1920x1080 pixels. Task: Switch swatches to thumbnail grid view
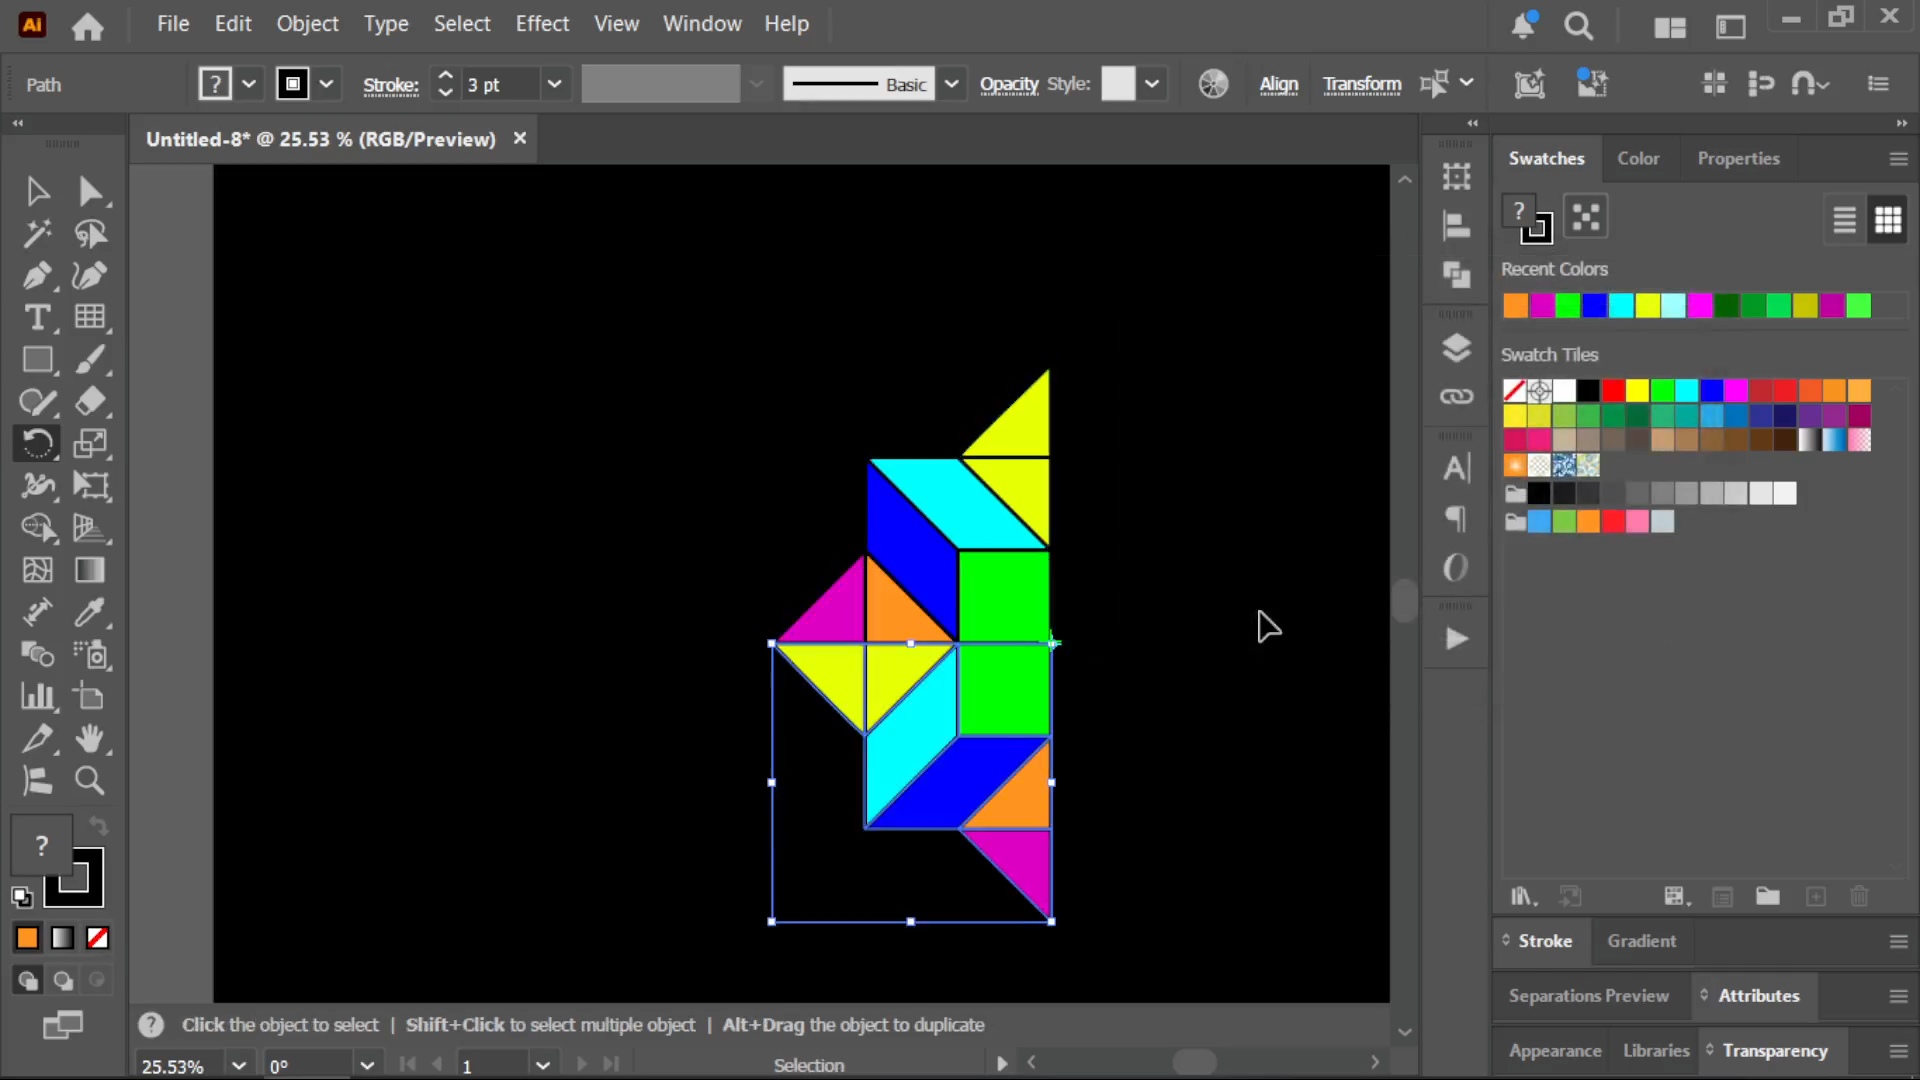pos(1888,219)
